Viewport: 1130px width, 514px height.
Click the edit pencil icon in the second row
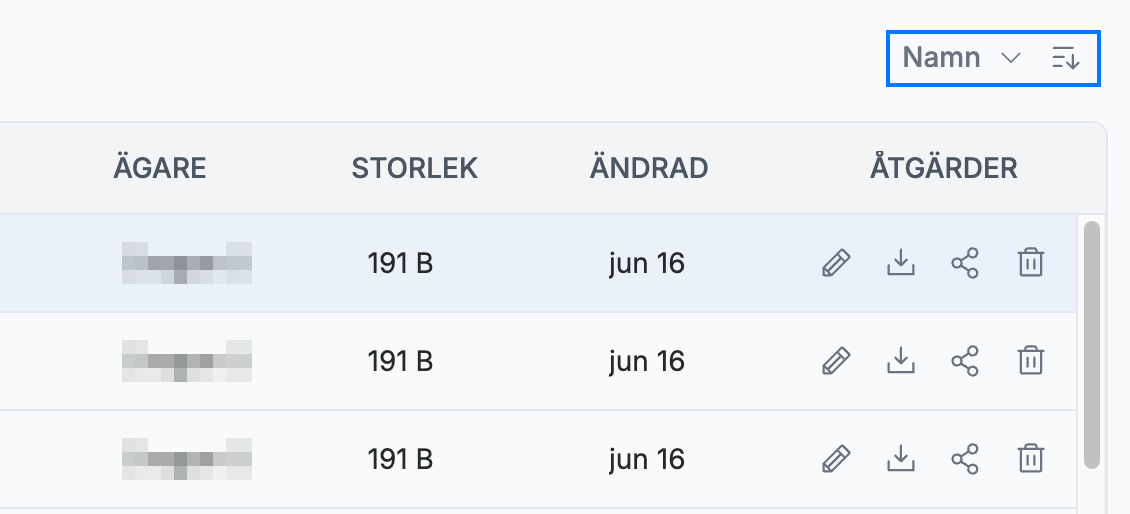coord(836,360)
